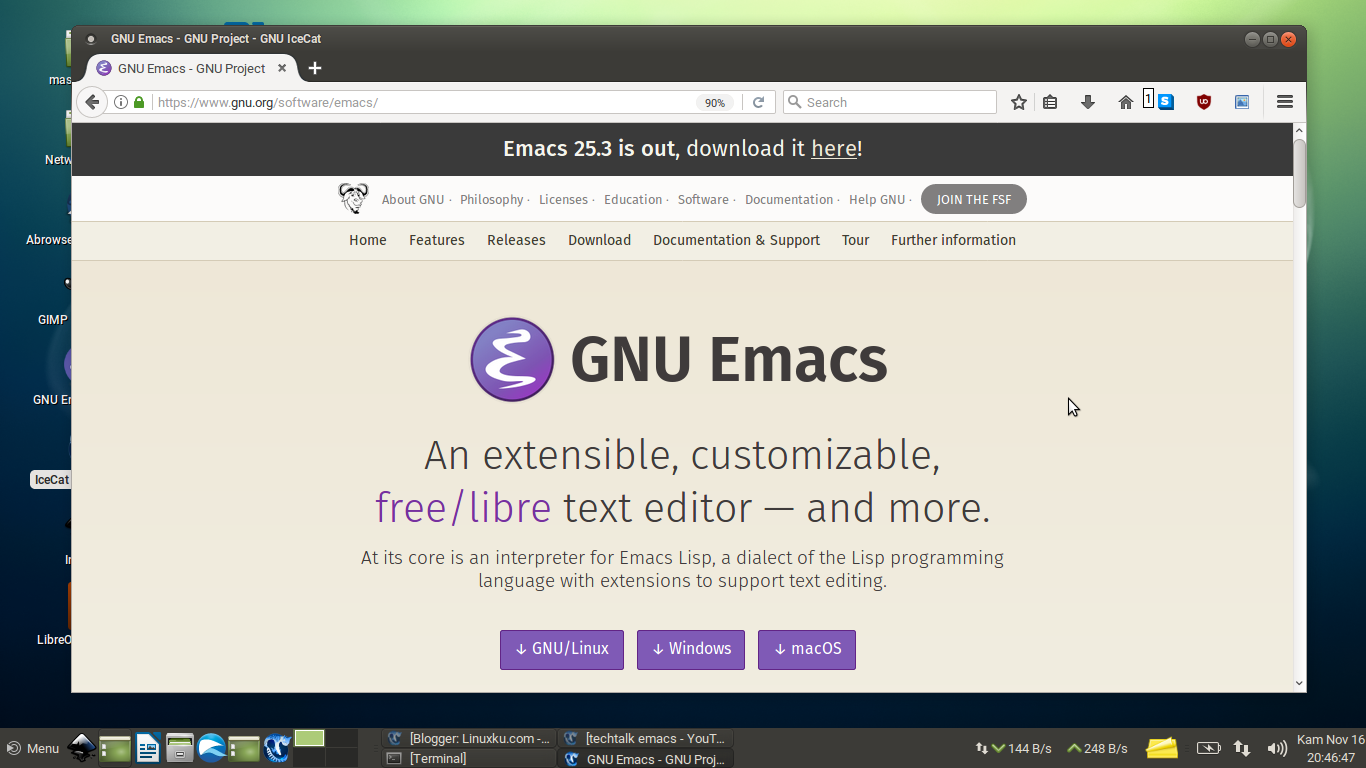
Task: Download Emacs for GNU/Linux
Action: (x=562, y=649)
